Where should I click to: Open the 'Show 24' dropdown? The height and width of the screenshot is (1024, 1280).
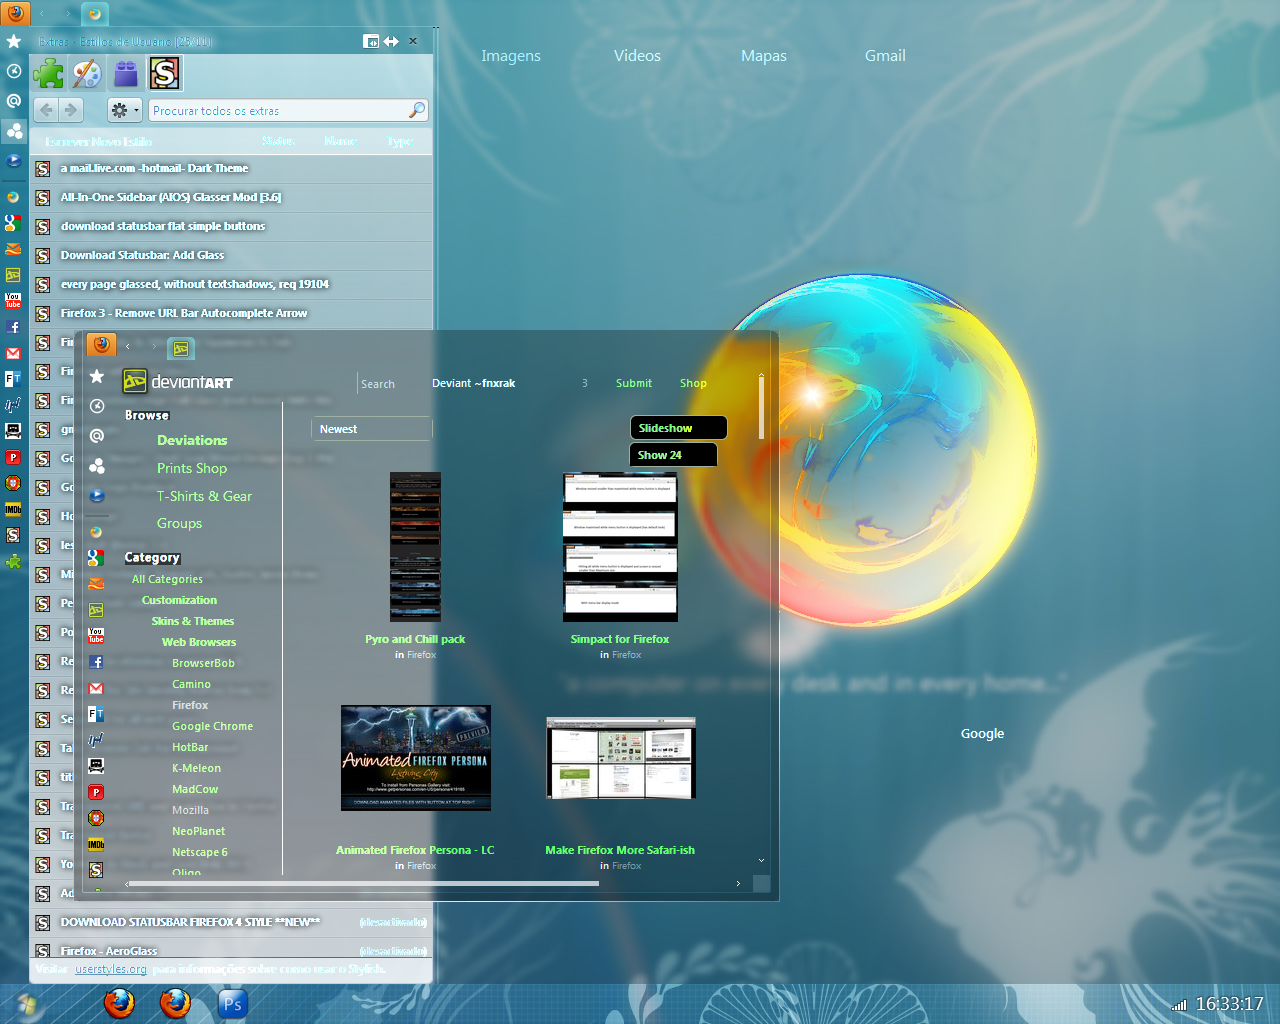(x=673, y=455)
